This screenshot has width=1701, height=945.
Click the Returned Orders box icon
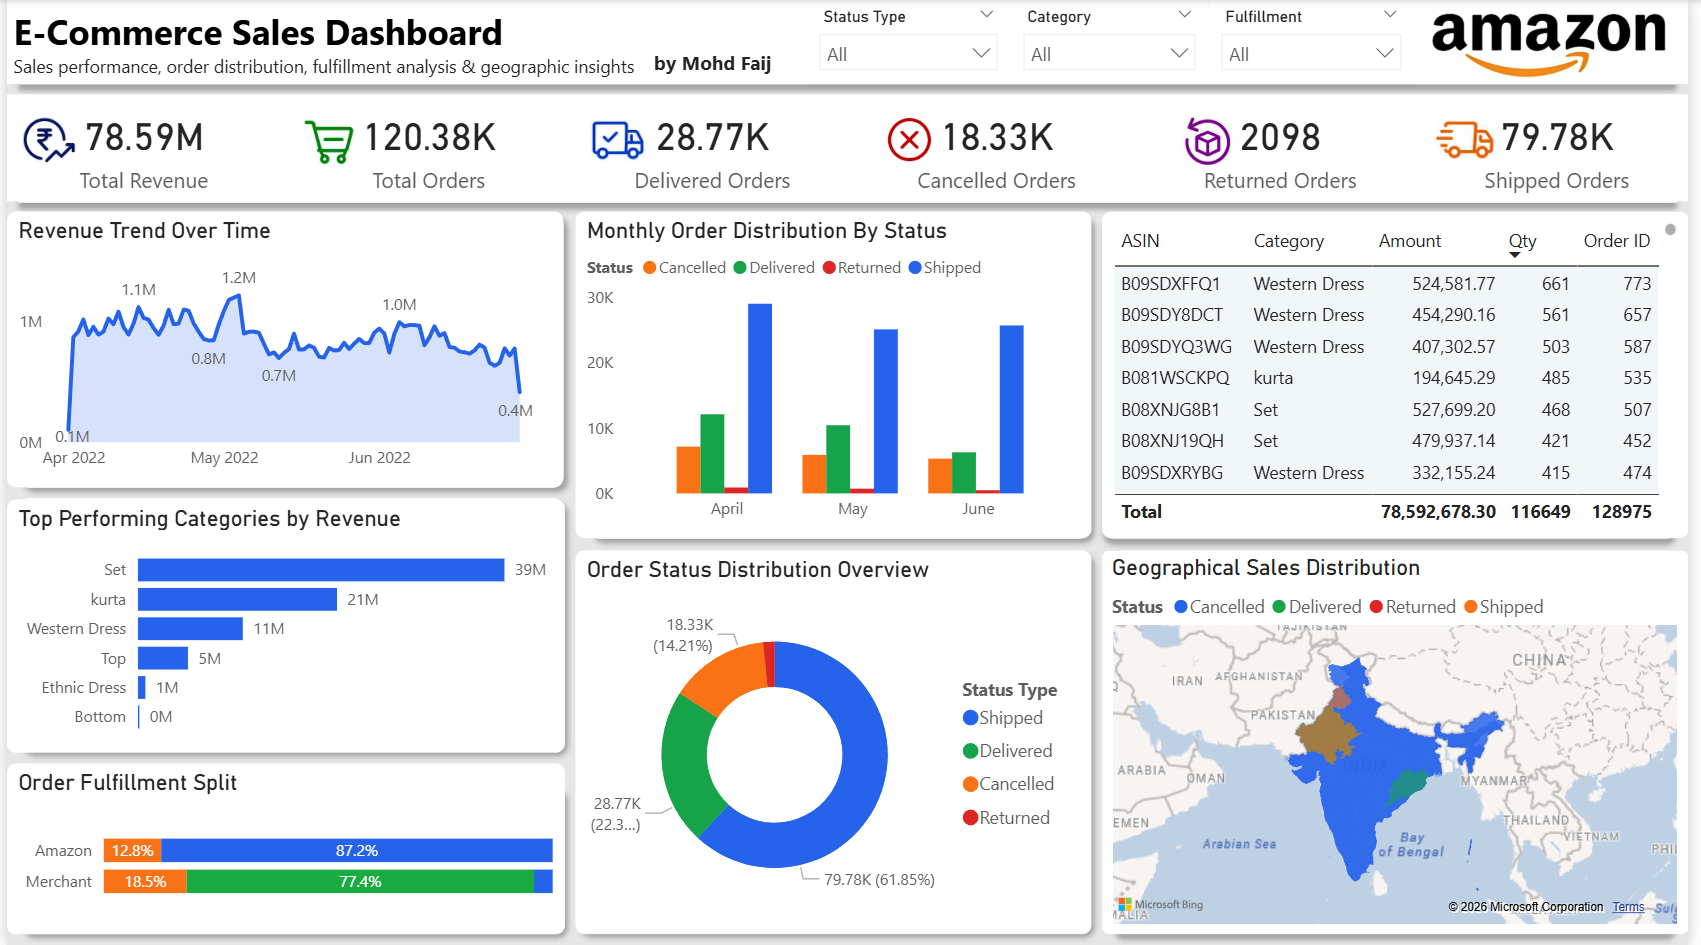coord(1207,141)
